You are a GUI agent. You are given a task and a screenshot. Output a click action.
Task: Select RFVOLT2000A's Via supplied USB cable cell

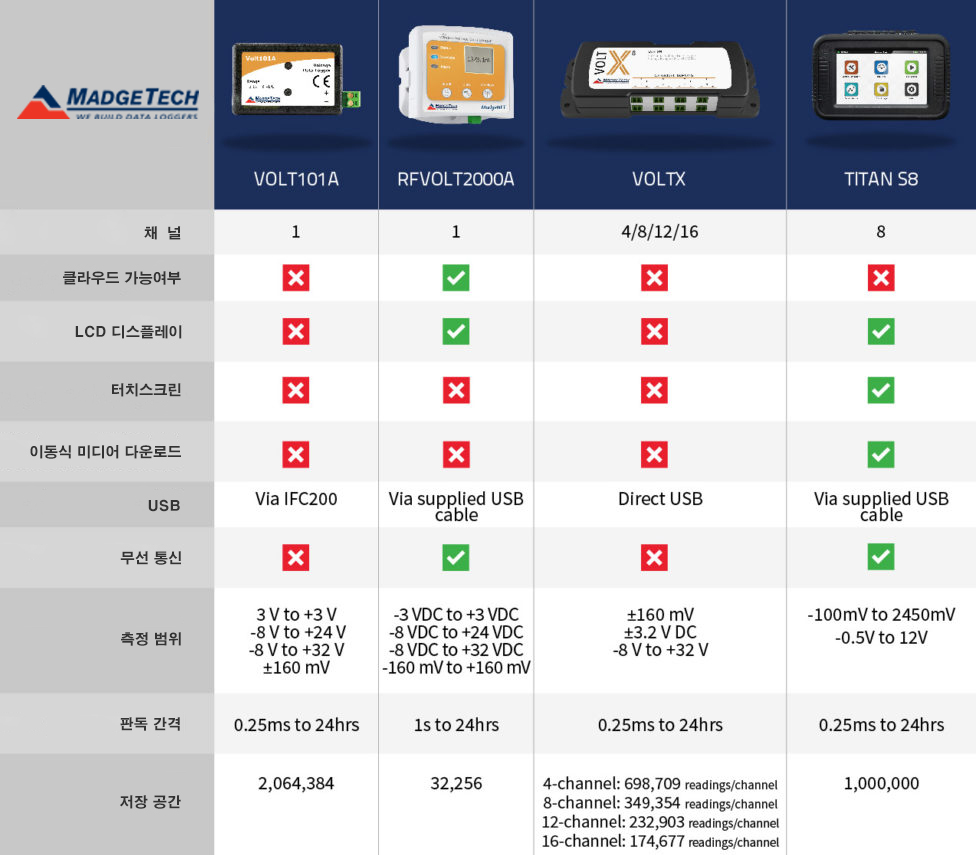[x=456, y=507]
